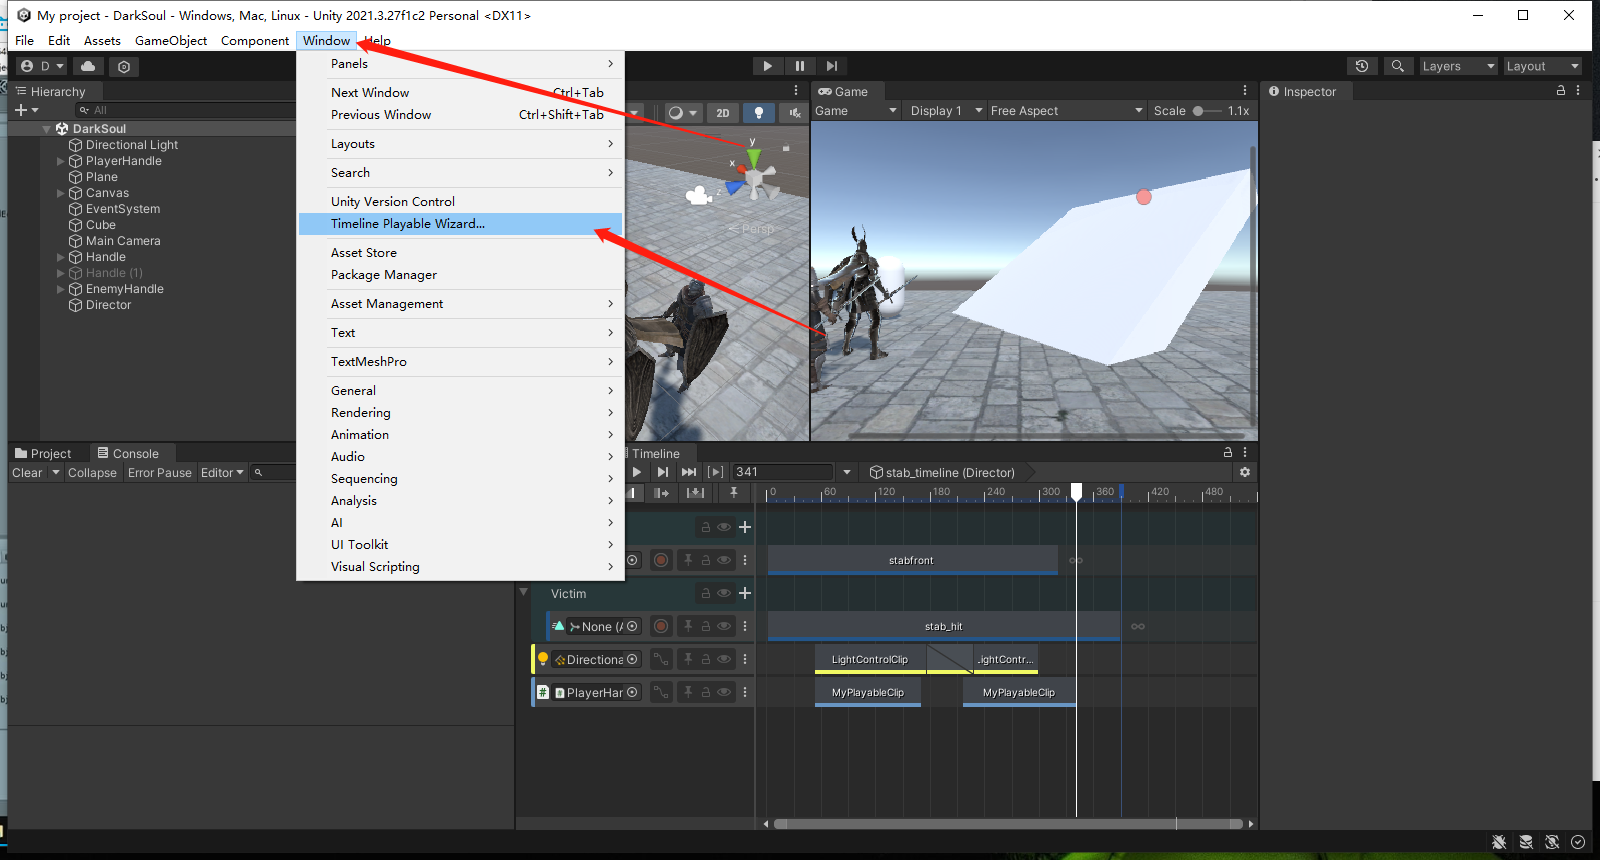Open the Layers dropdown
1600x860 pixels.
click(x=1458, y=66)
